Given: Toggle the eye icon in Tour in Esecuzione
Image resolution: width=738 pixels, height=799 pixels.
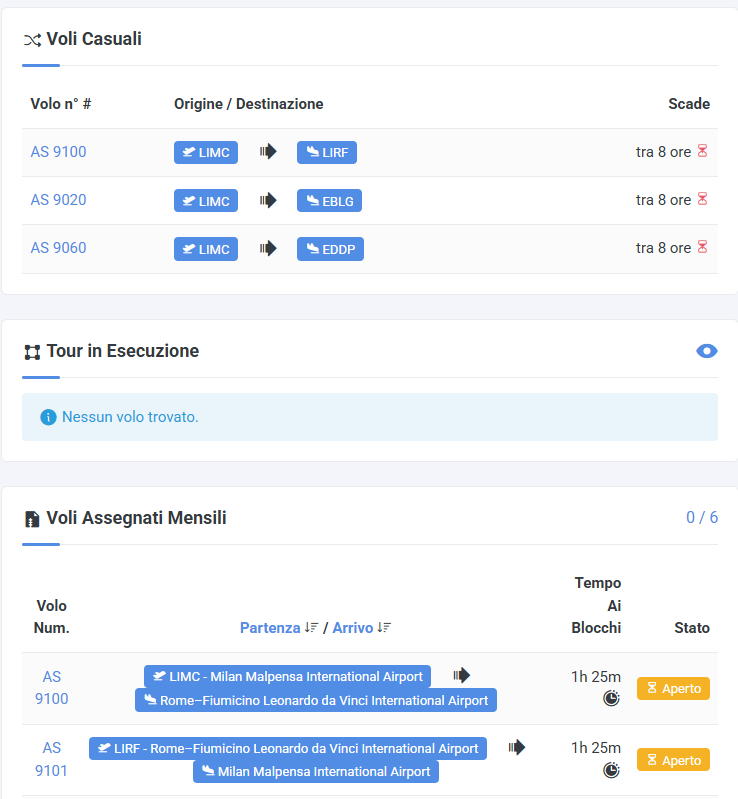Looking at the screenshot, I should click(x=707, y=351).
